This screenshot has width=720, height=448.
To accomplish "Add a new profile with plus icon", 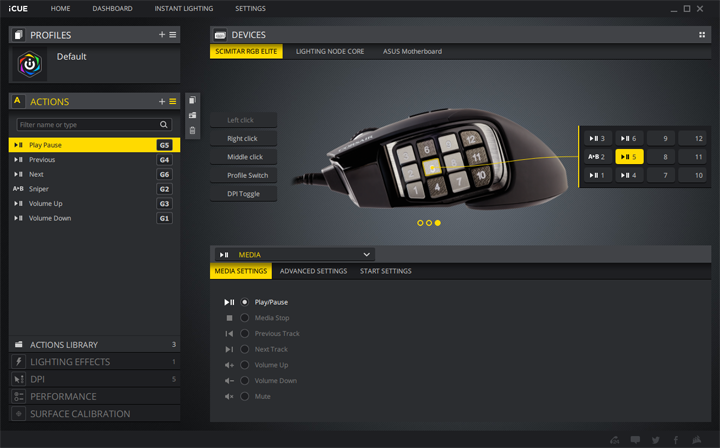I will tap(162, 35).
